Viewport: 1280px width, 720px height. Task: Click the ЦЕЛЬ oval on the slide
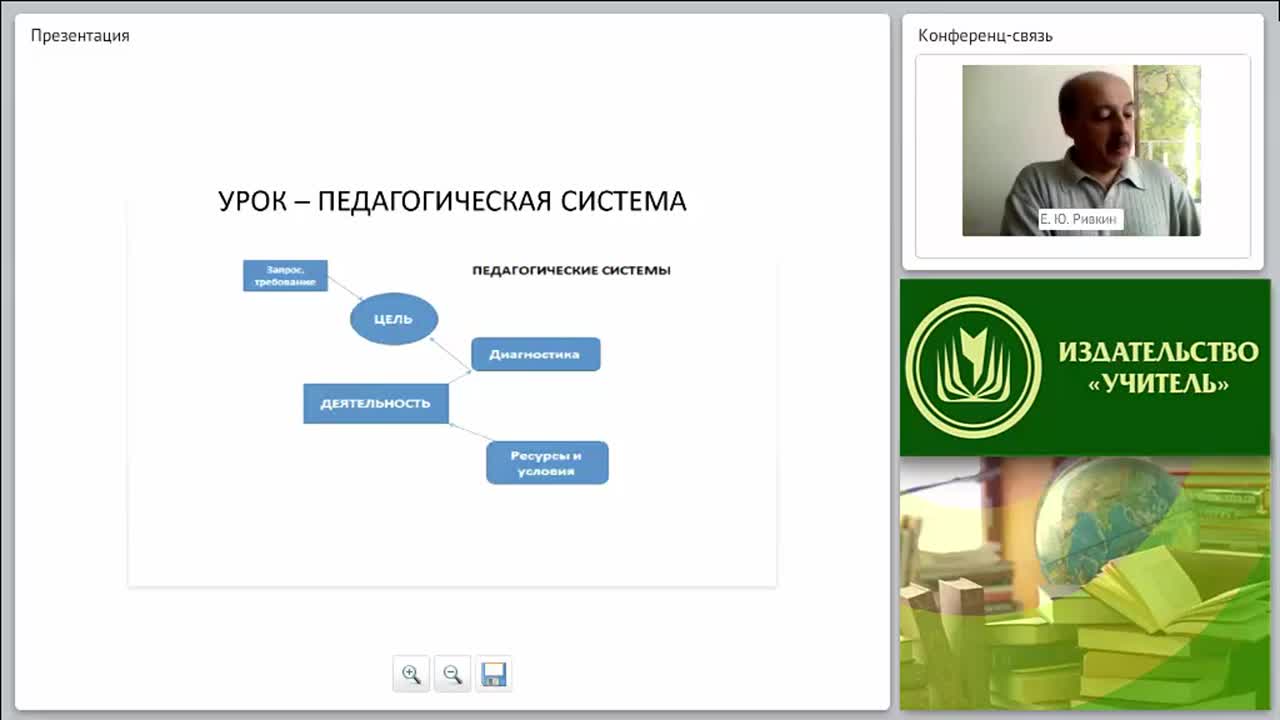tap(394, 319)
